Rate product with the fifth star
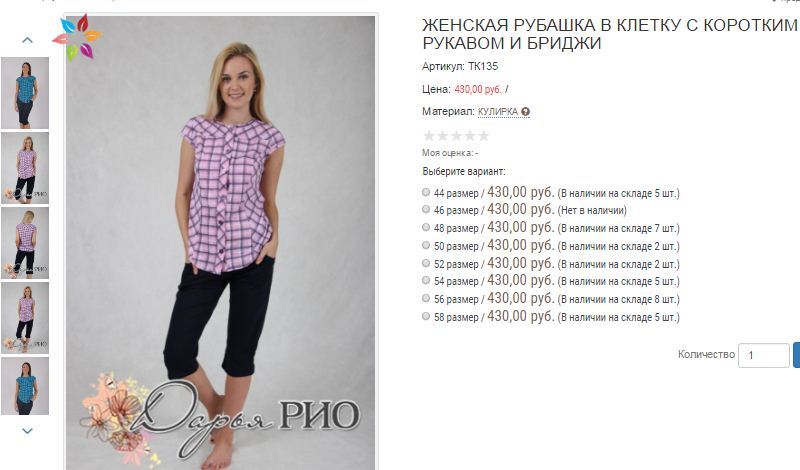Screen dimensions: 800x470 [x=484, y=136]
